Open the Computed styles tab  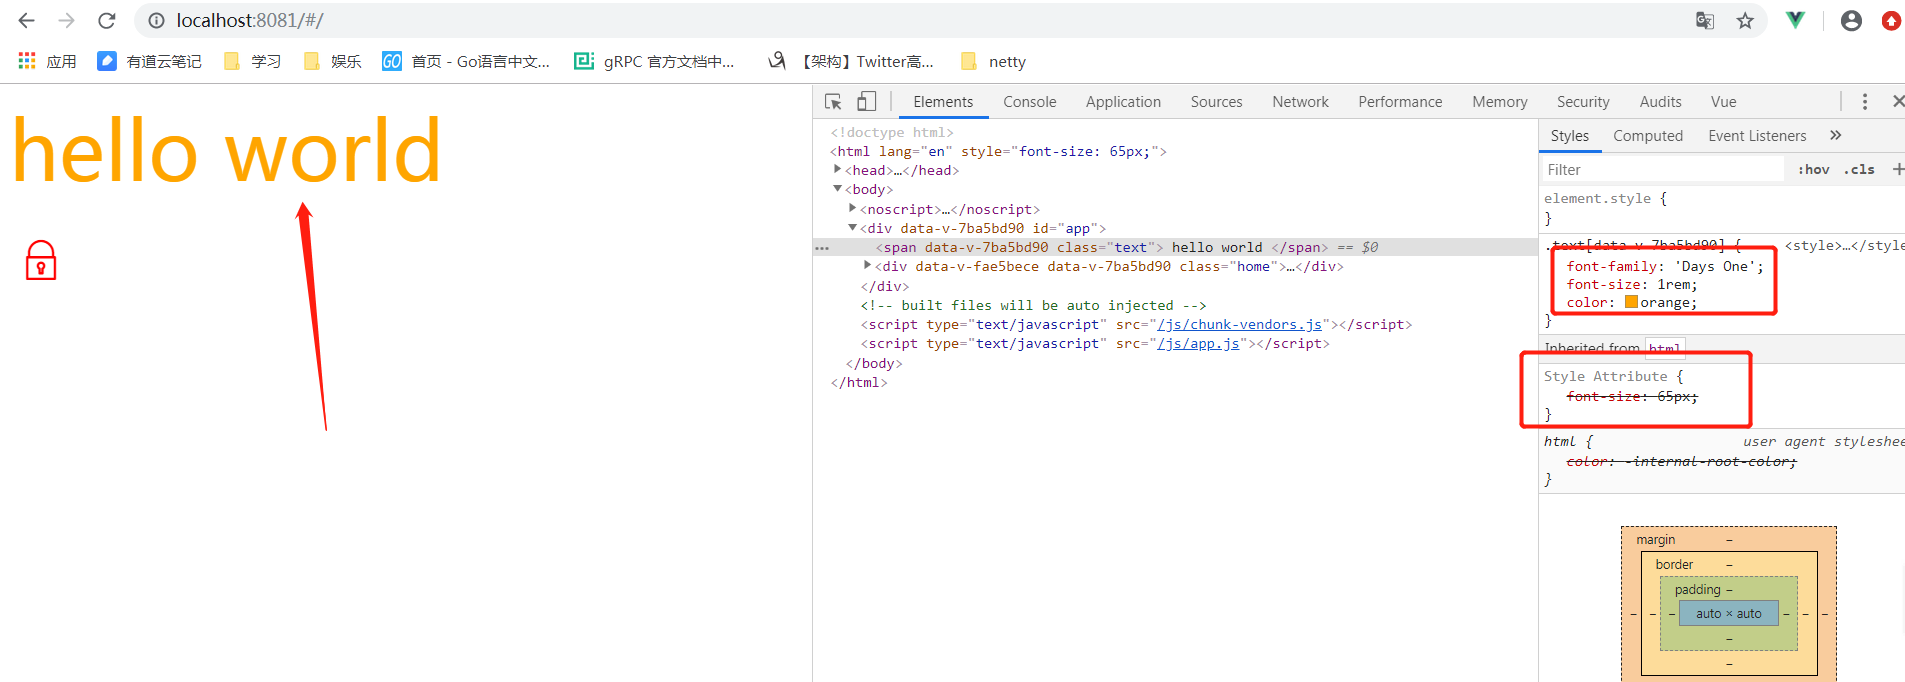coord(1647,136)
